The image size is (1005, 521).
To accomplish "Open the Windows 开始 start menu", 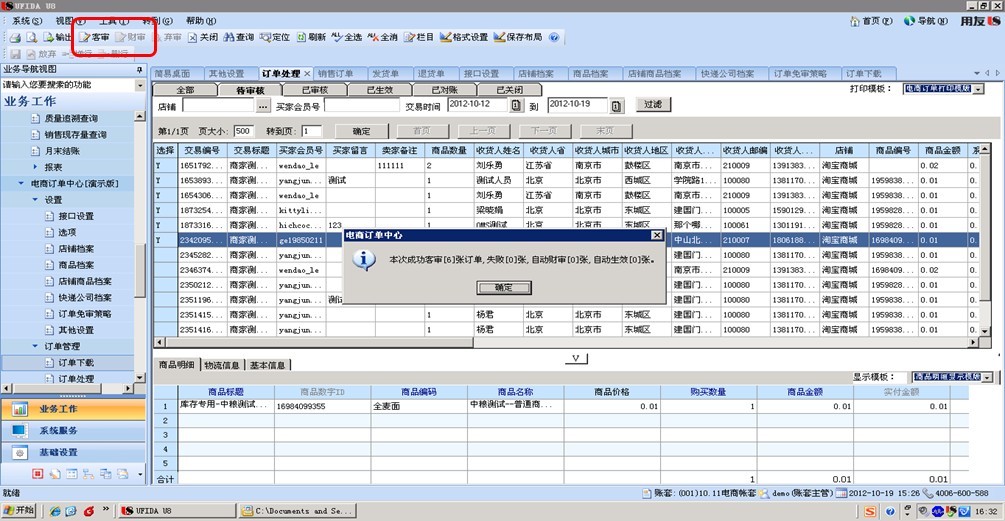I will tap(19, 511).
